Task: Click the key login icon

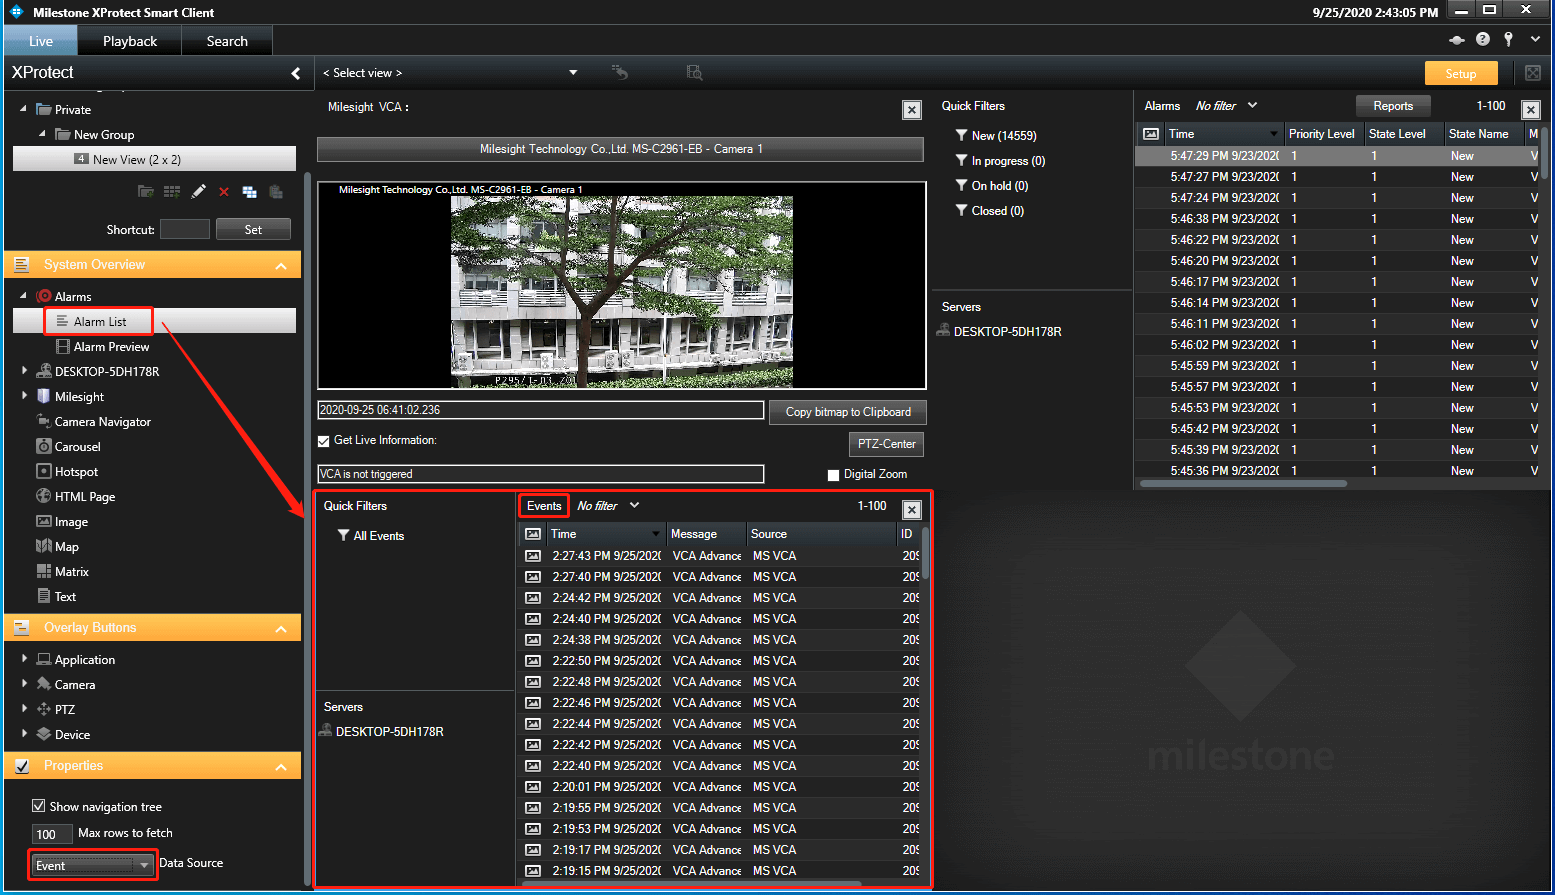Action: (1509, 39)
